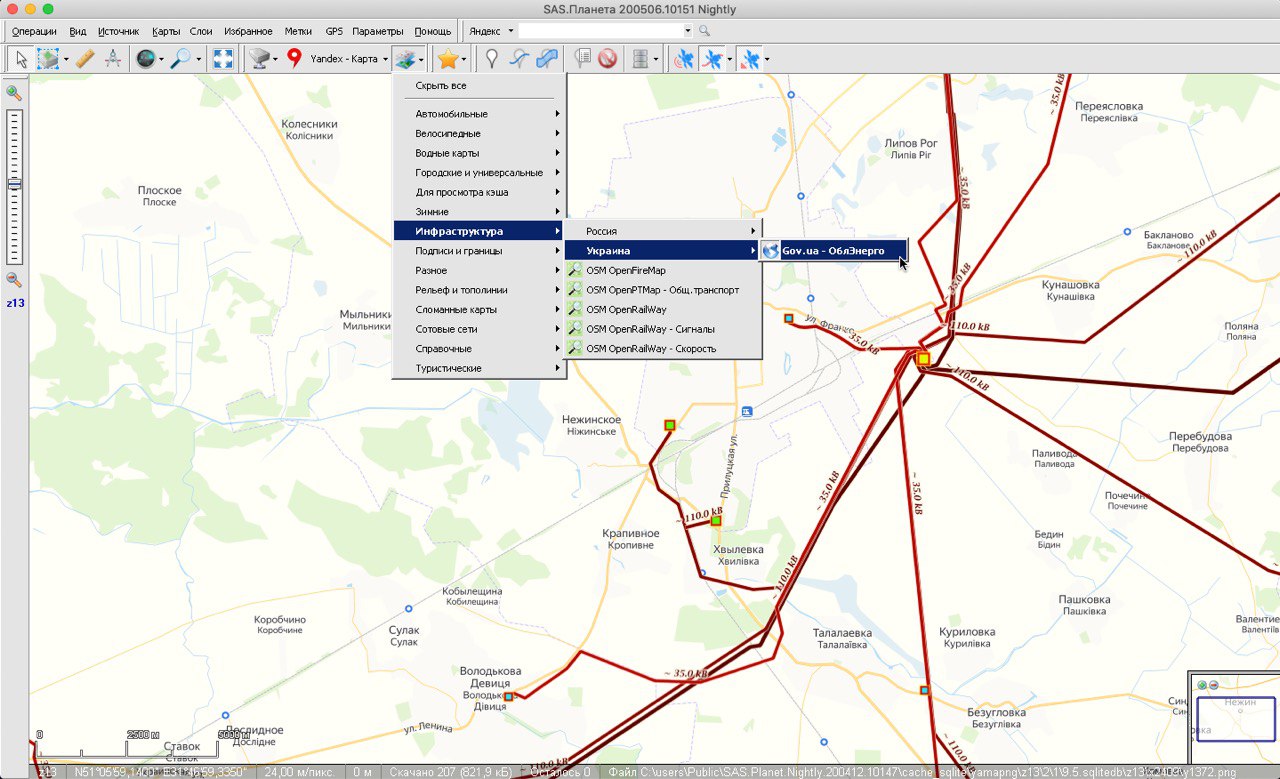Viewport: 1280px width, 779px height.
Task: Open the Источник menu
Action: tap(119, 31)
